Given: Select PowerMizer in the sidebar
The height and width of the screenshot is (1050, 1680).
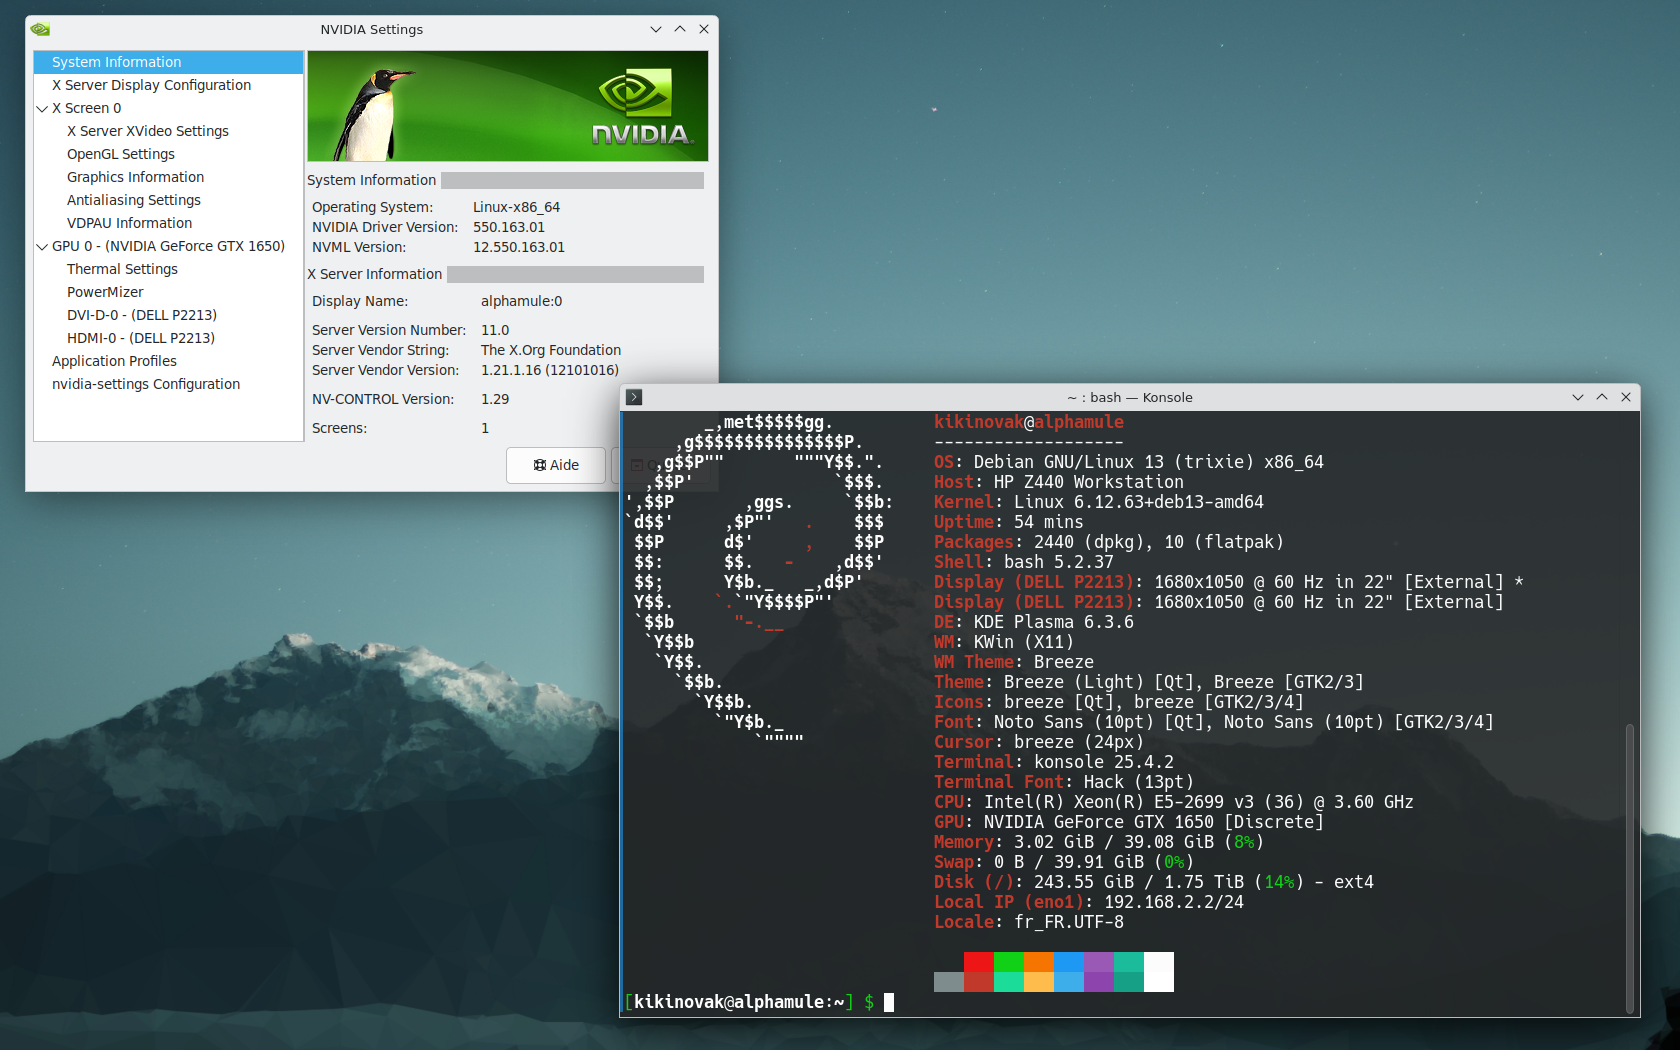Looking at the screenshot, I should [105, 292].
